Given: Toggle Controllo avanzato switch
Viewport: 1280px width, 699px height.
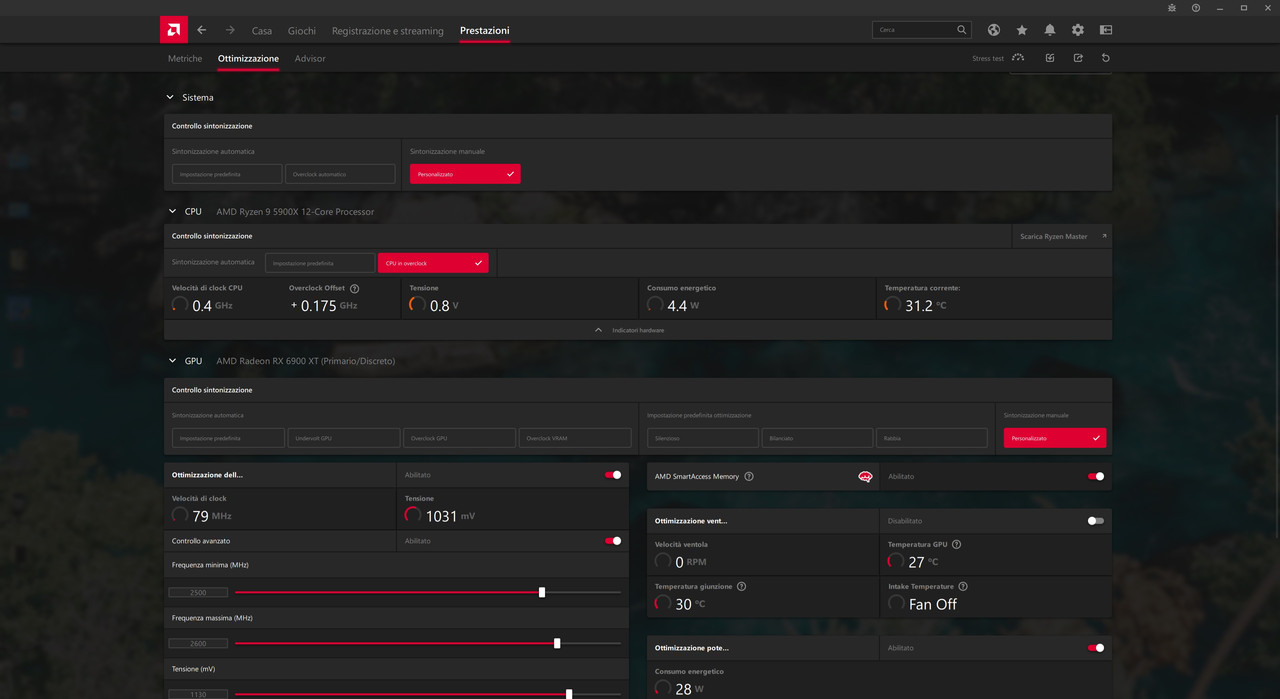Looking at the screenshot, I should tap(613, 541).
